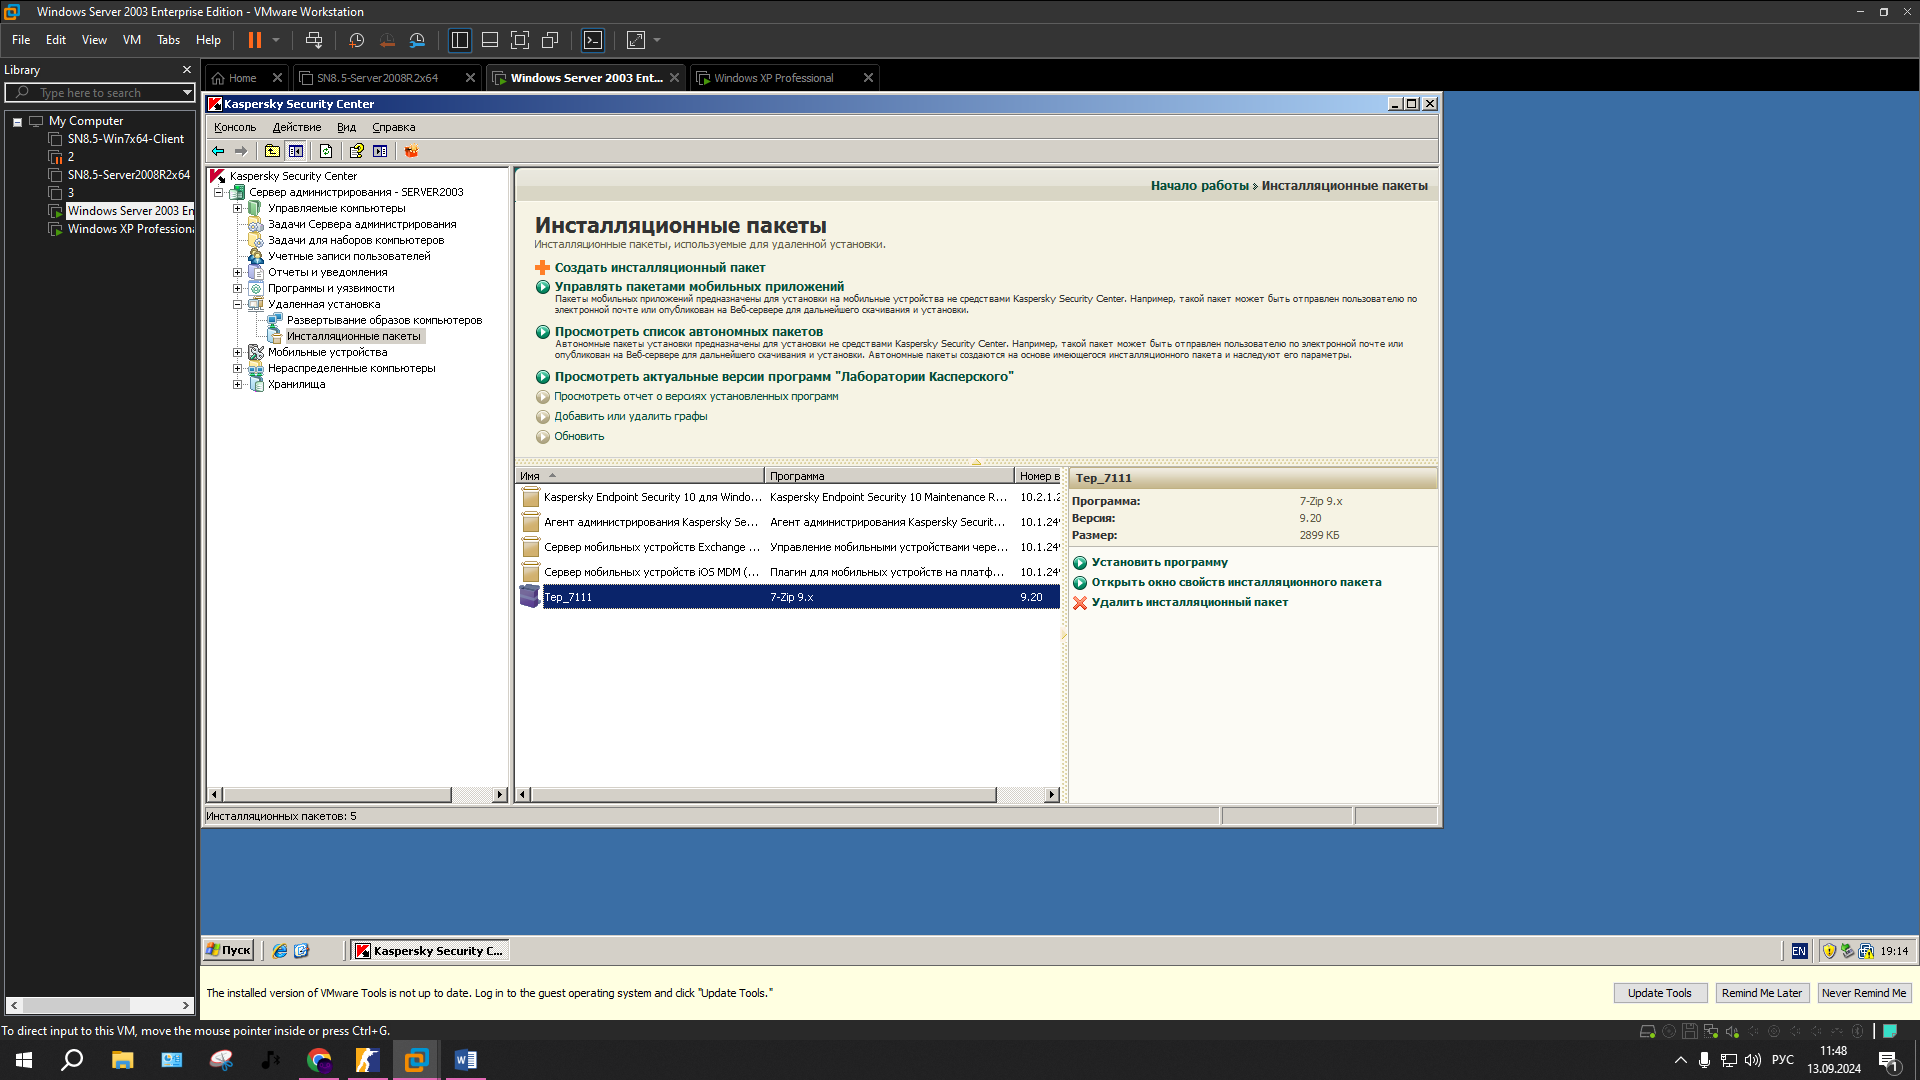Collapse Удаленная установка tree node

coord(238,304)
